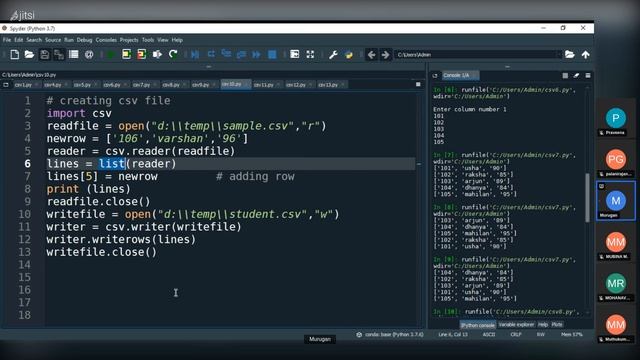Switch to the Plots pane tab
Viewport: 640px width, 360px height.
coord(557,325)
